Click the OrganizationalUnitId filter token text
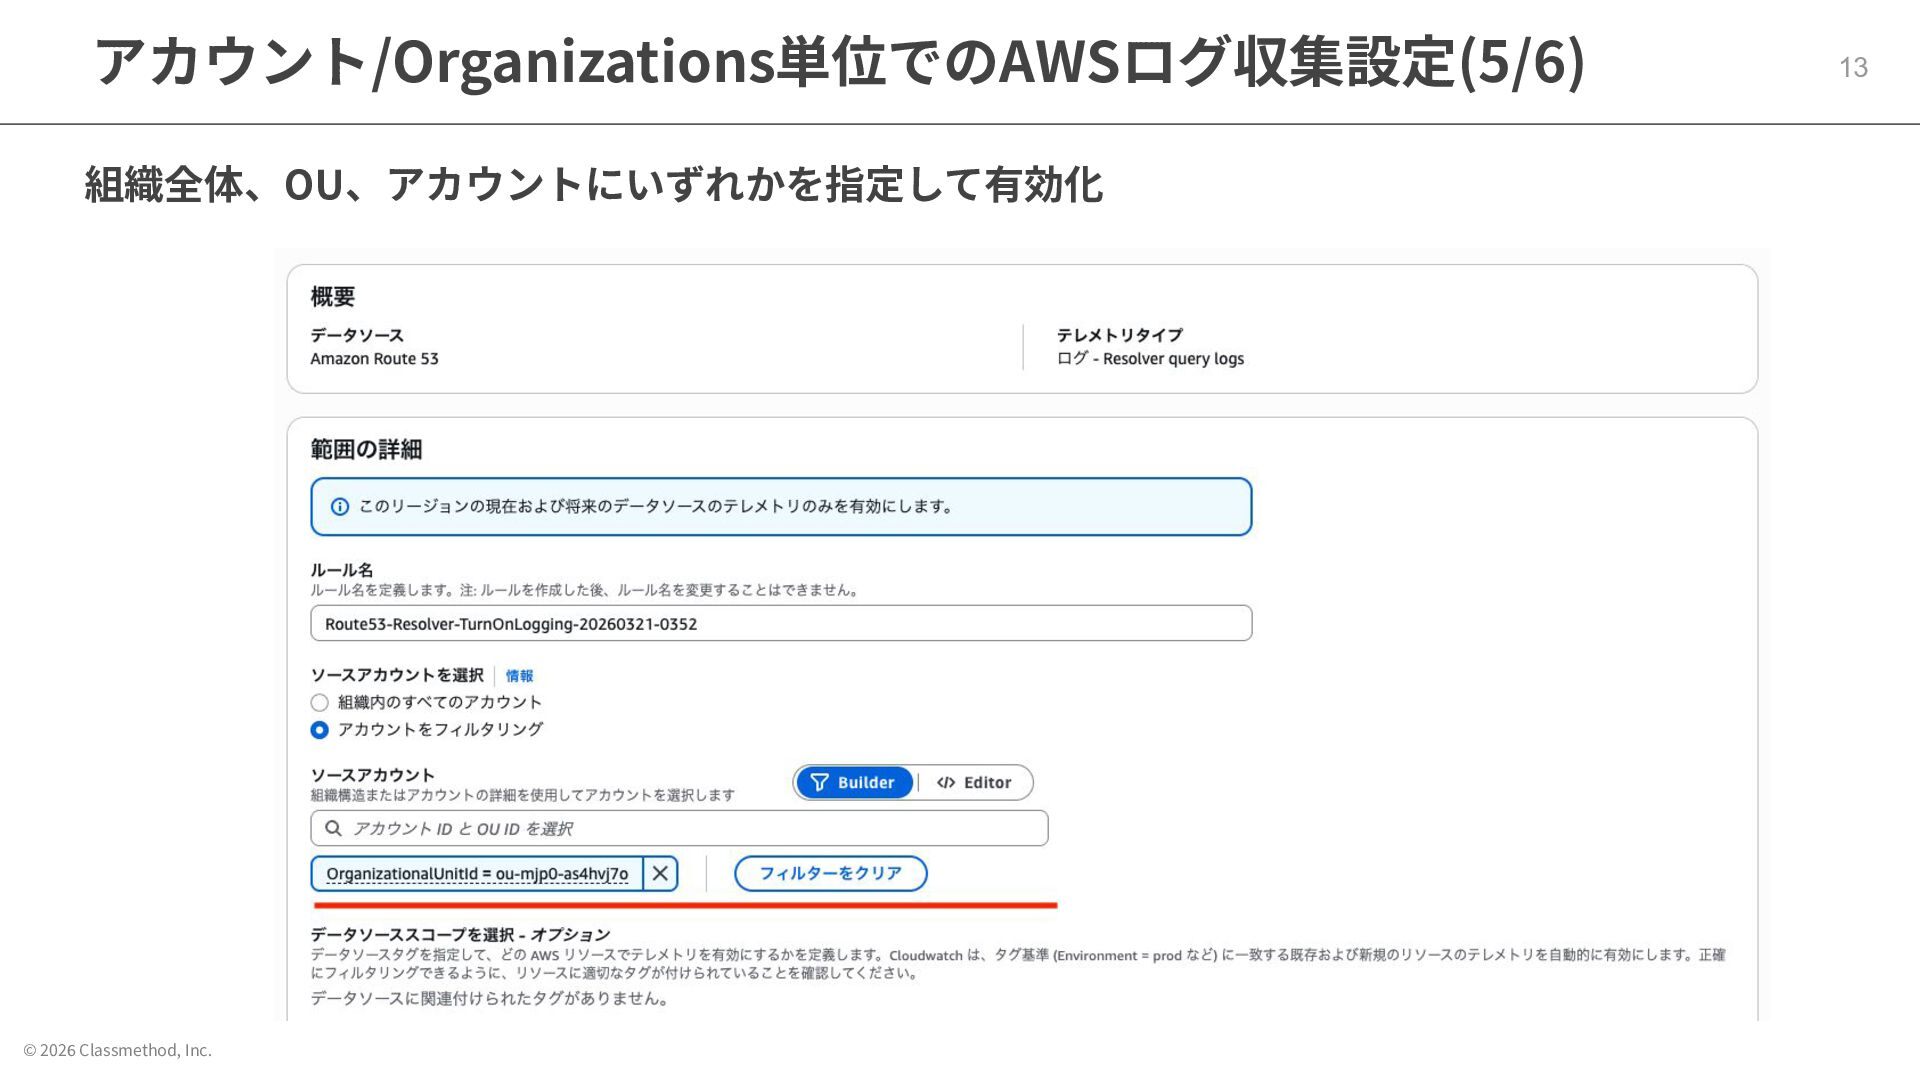The image size is (1920, 1080). click(477, 873)
